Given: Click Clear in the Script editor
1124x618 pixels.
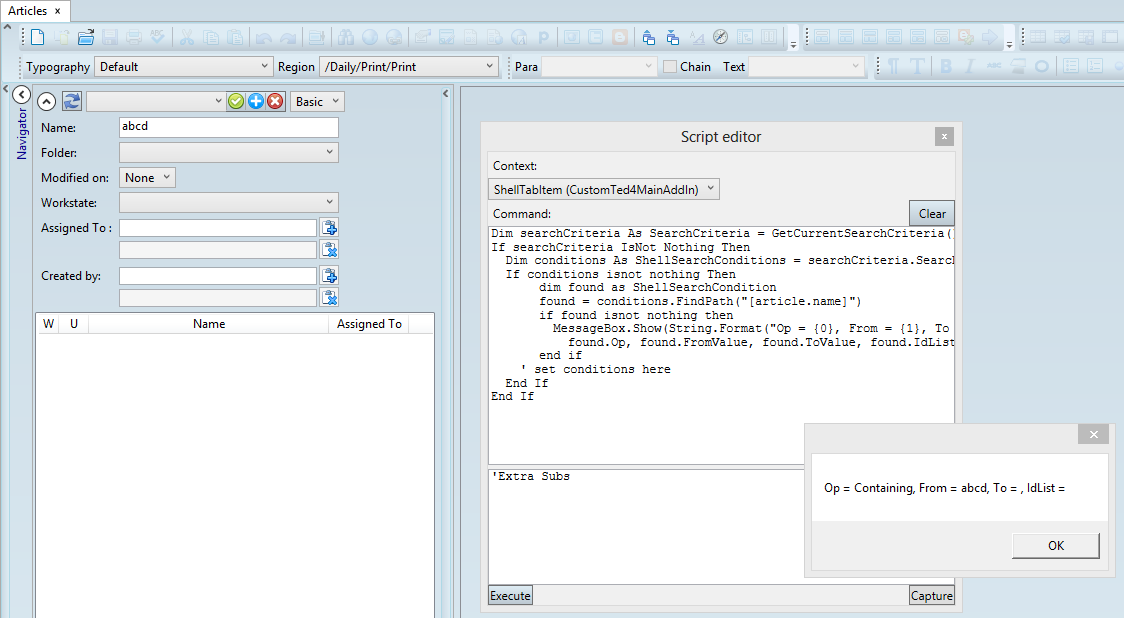Looking at the screenshot, I should point(932,214).
